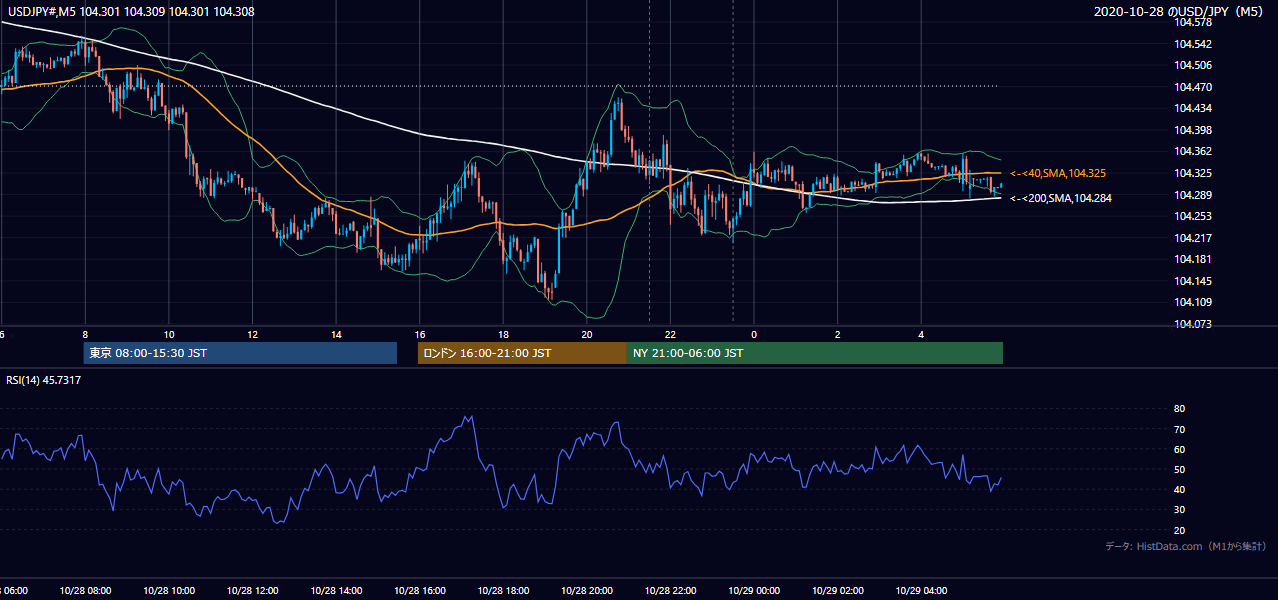Viewport: 1278px width, 600px height.
Task: Click the 10/28 22:00 date axis label
Action: click(670, 591)
